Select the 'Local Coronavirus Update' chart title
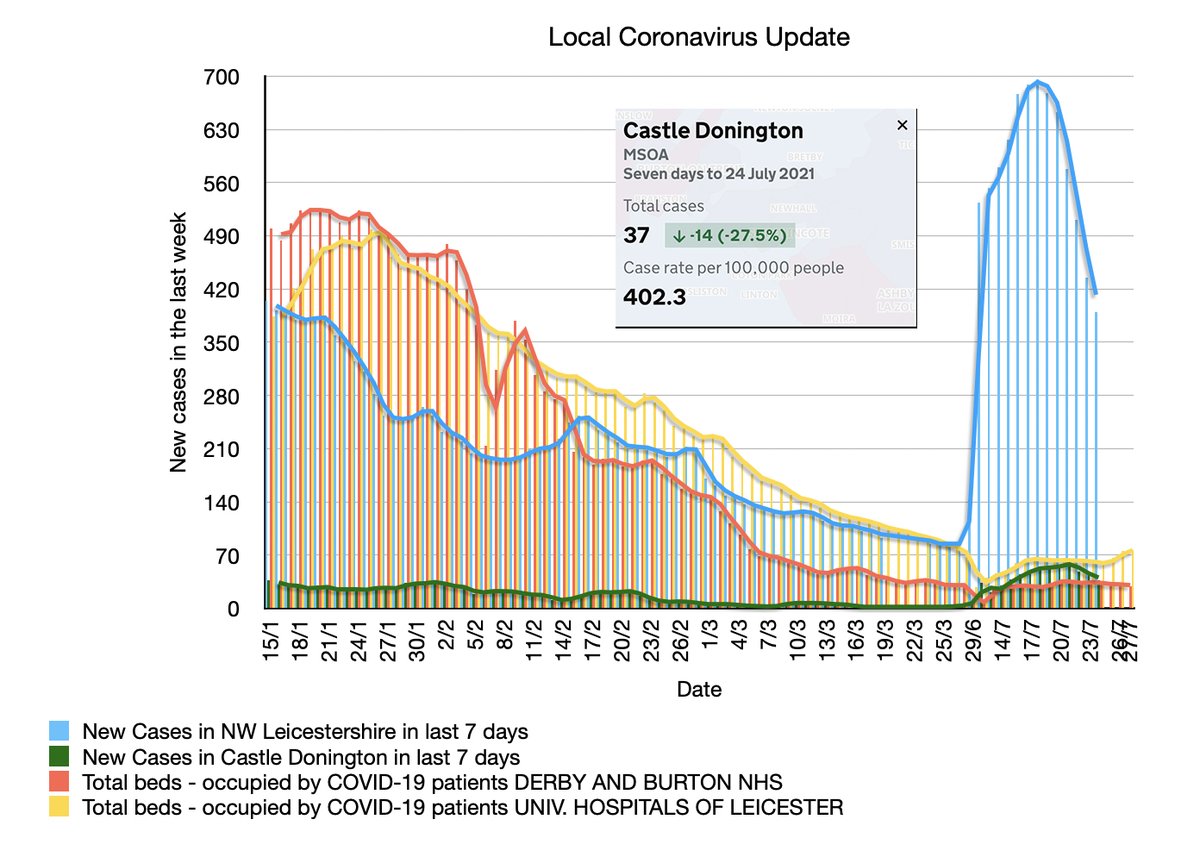This screenshot has width=1200, height=857. [699, 38]
